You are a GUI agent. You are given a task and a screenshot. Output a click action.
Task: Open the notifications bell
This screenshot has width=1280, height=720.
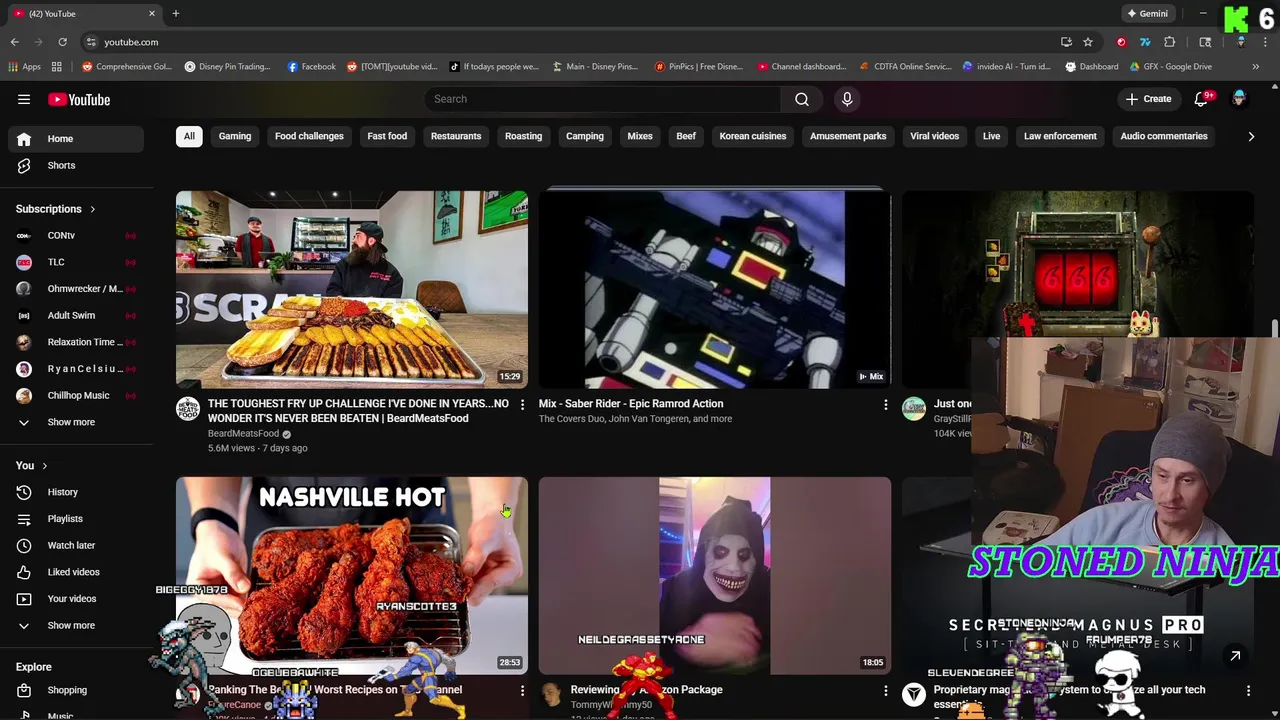click(1202, 99)
